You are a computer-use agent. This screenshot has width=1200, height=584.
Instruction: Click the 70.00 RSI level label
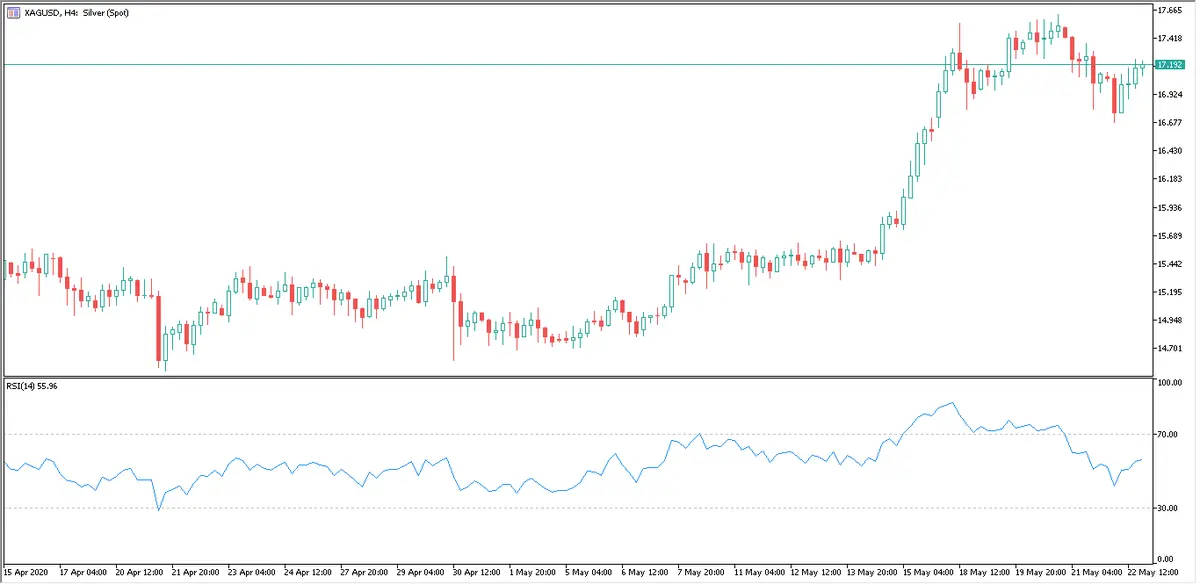pyautogui.click(x=1169, y=435)
